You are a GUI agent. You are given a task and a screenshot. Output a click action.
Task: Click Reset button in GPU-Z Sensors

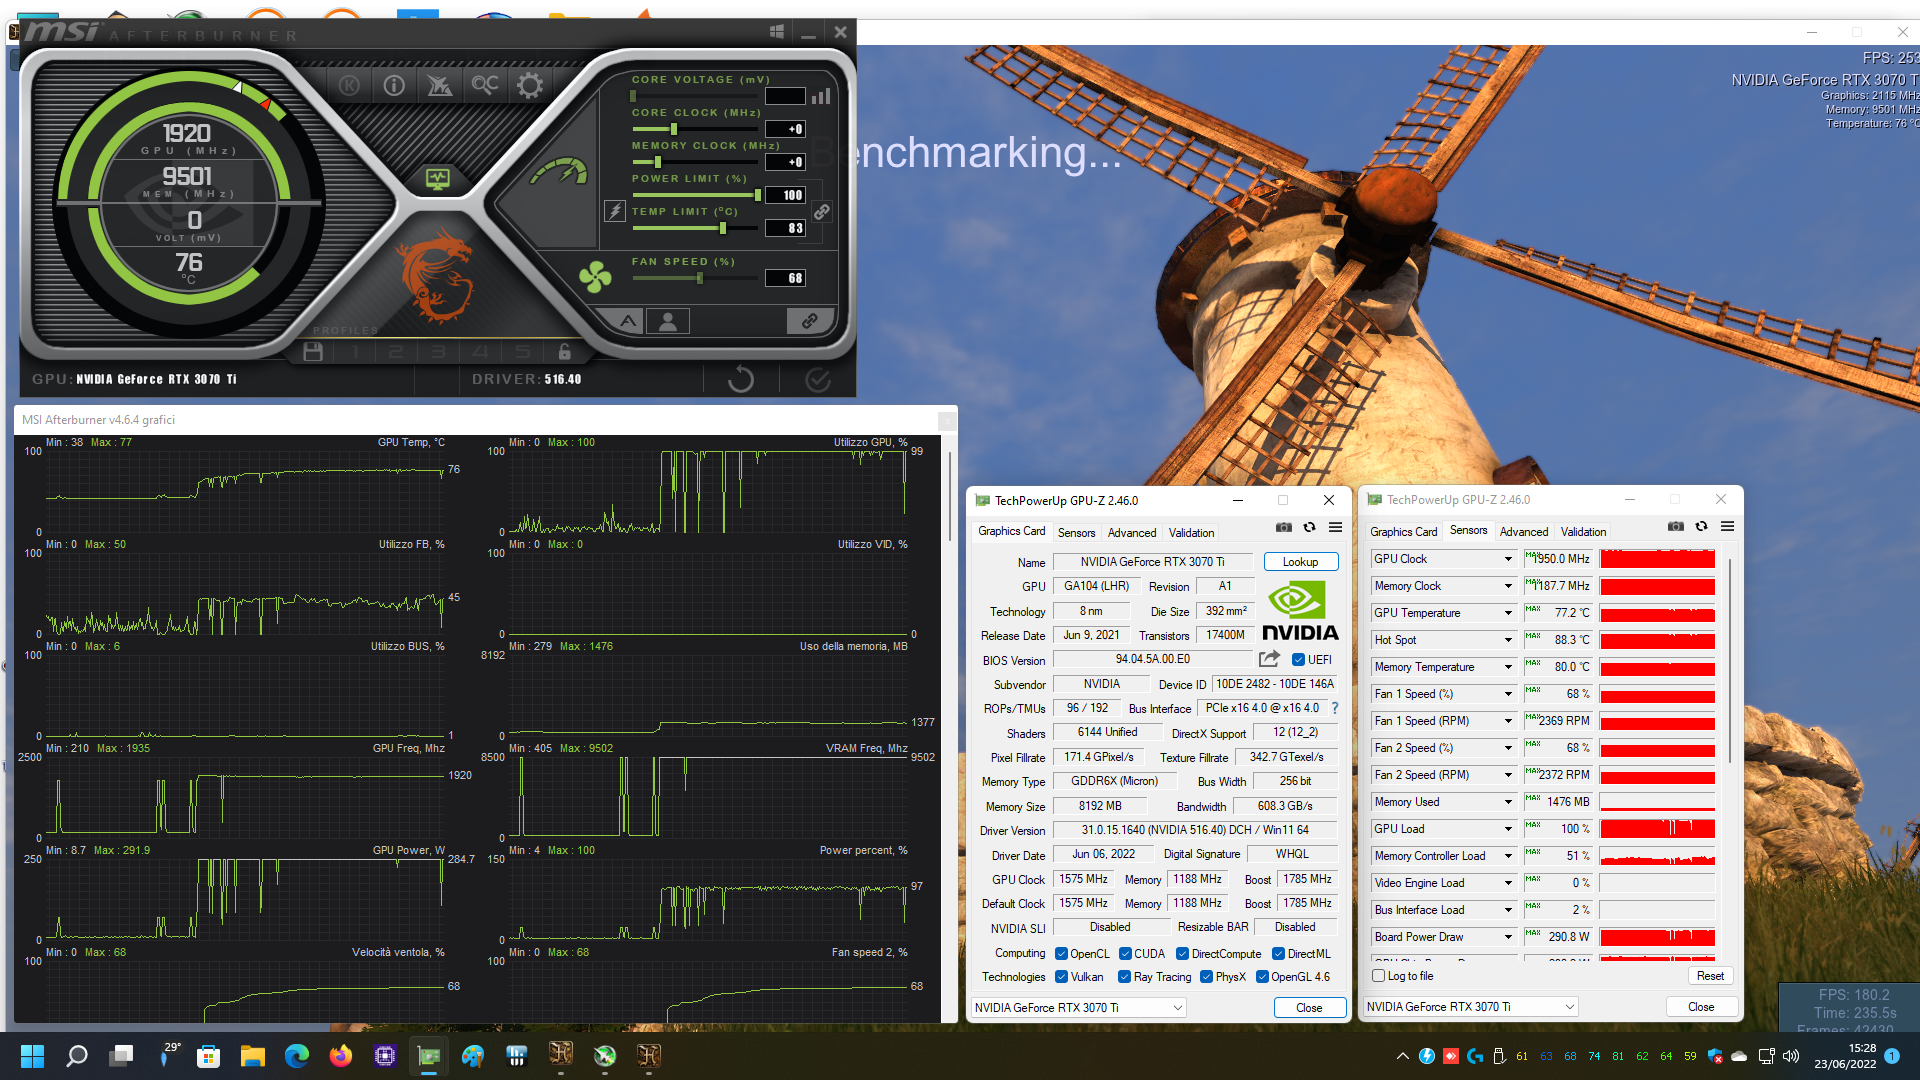1710,976
